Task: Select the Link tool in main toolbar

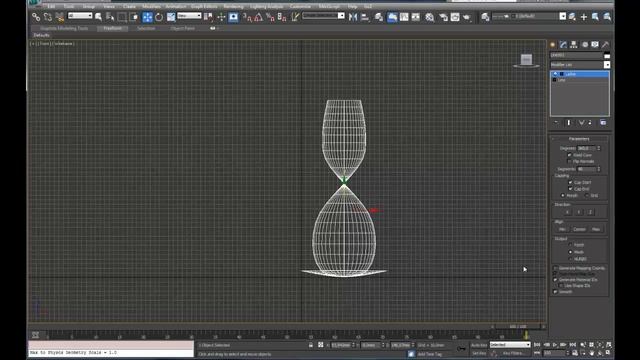Action: [x=36, y=17]
